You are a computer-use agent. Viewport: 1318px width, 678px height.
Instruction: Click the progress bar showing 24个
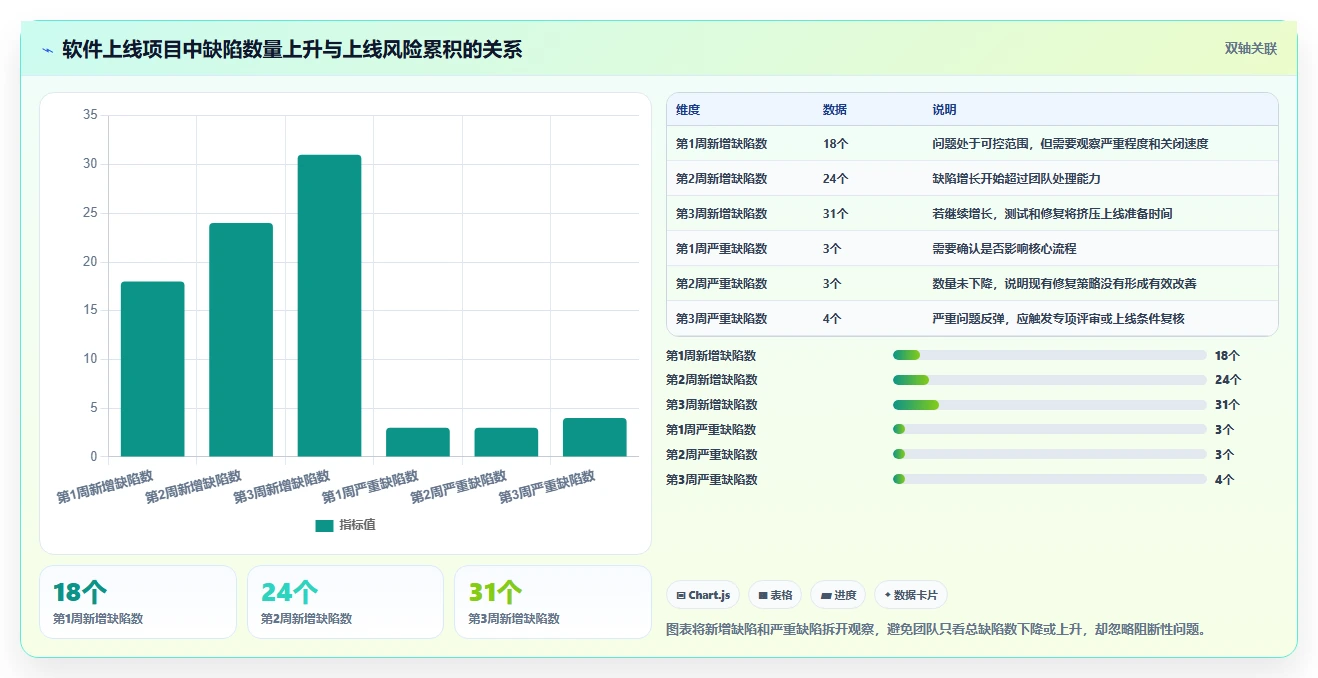1050,380
